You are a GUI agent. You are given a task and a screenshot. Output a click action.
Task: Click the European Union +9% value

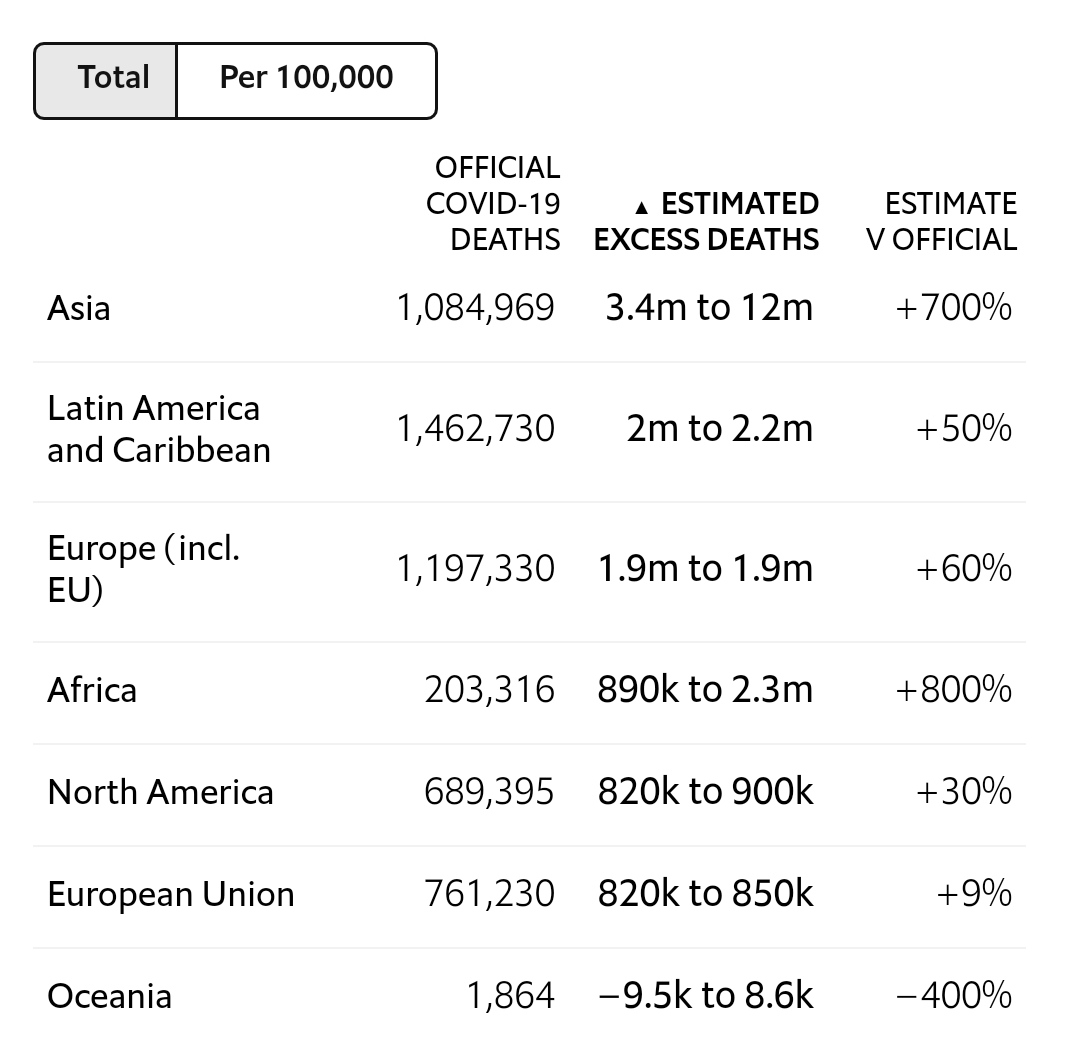click(973, 894)
